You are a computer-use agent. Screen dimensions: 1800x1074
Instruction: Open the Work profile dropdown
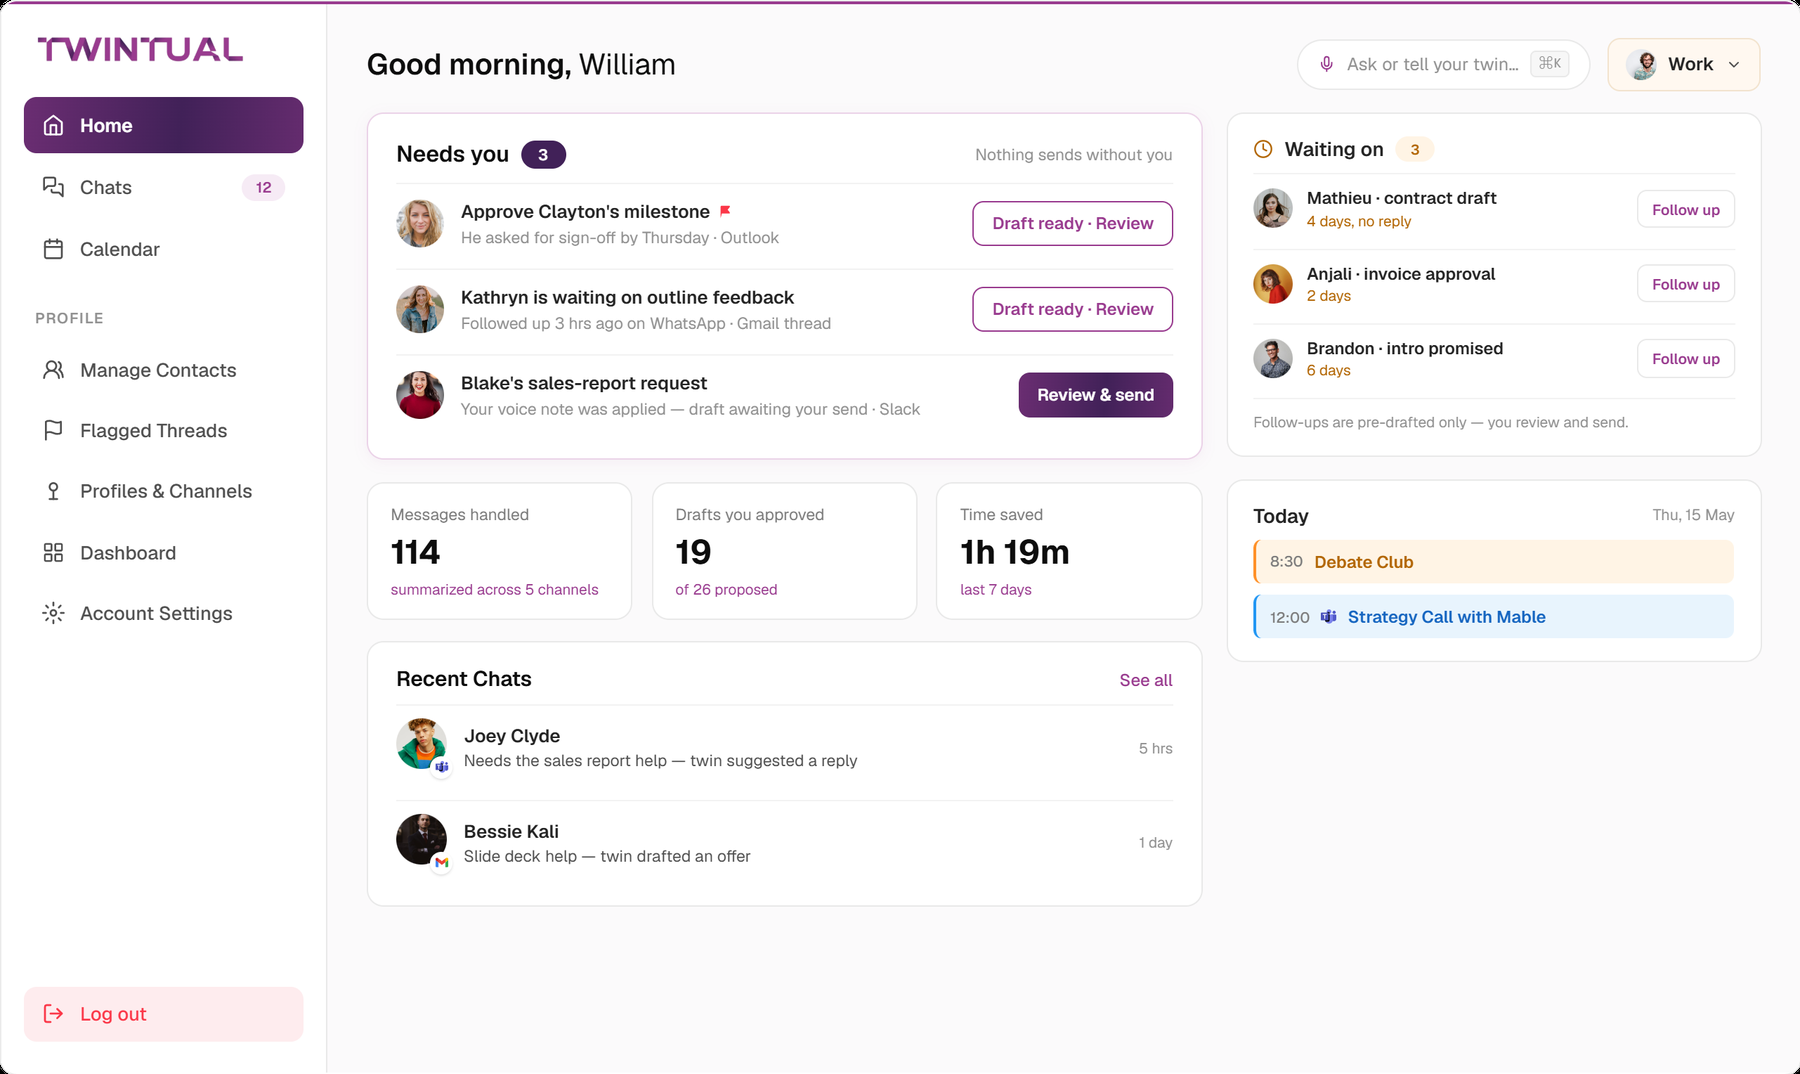coord(1684,64)
